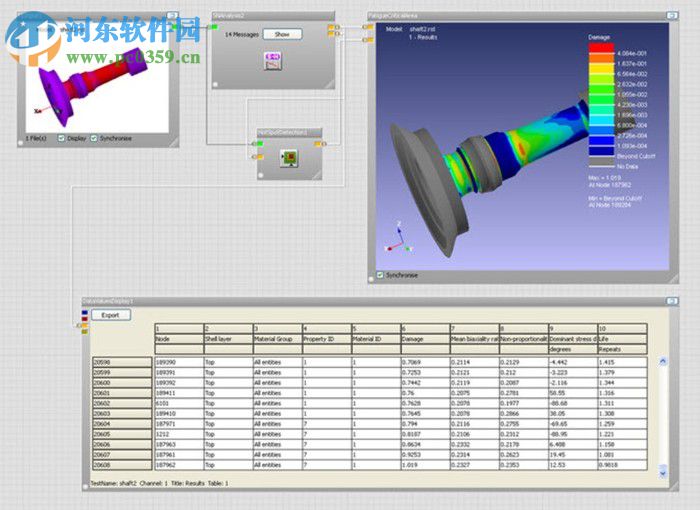Click the hot spot detection glyph icon
700x510 pixels.
[x=289, y=158]
